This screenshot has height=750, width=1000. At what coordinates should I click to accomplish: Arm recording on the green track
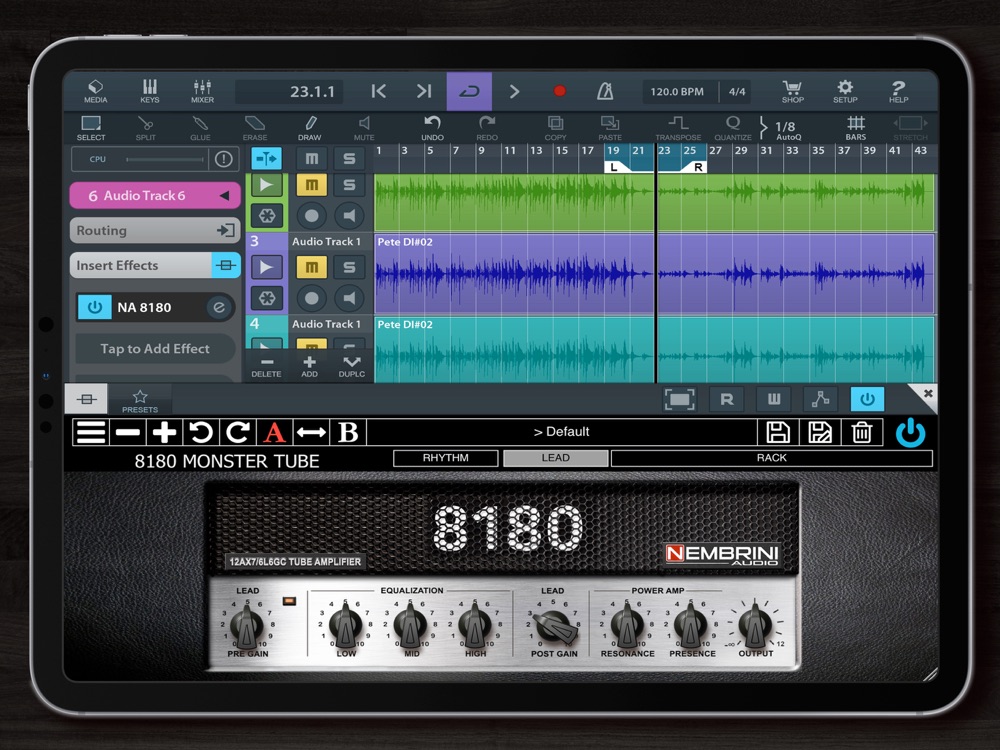point(311,216)
